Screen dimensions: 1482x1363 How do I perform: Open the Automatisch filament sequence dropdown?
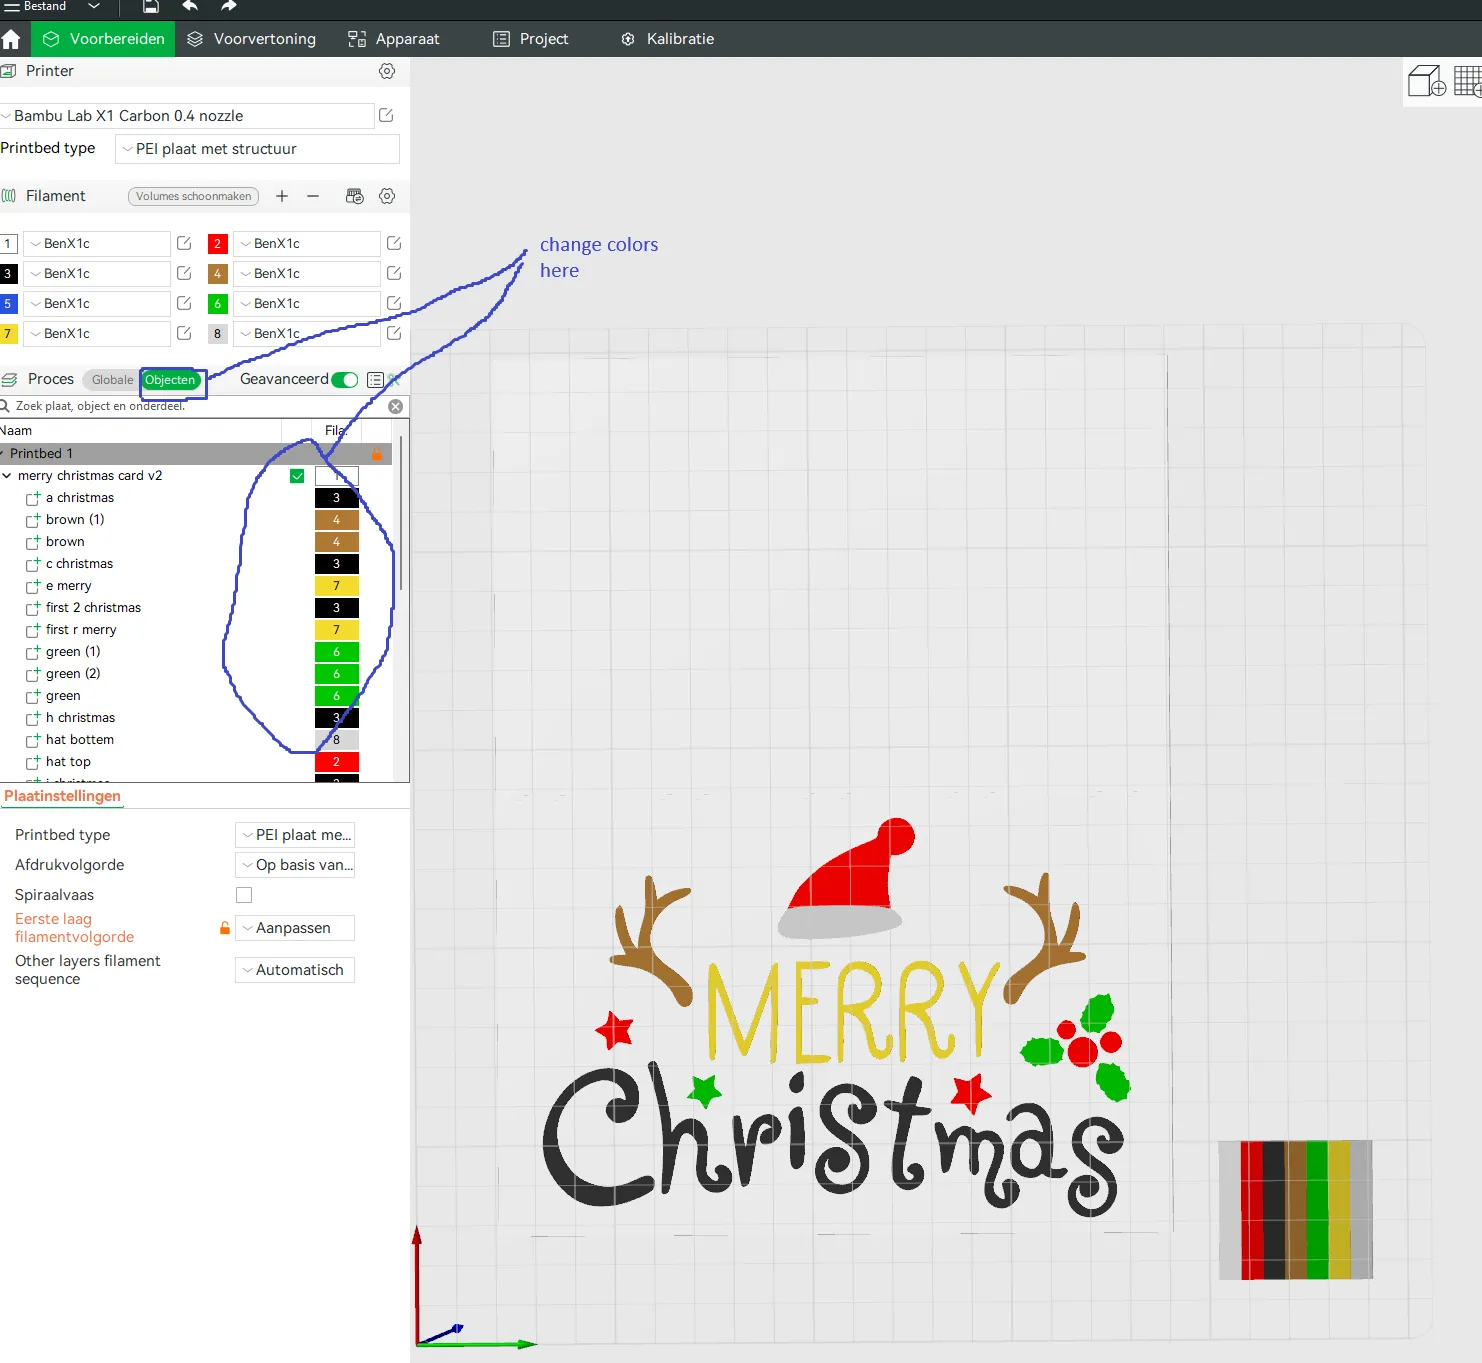click(x=295, y=970)
